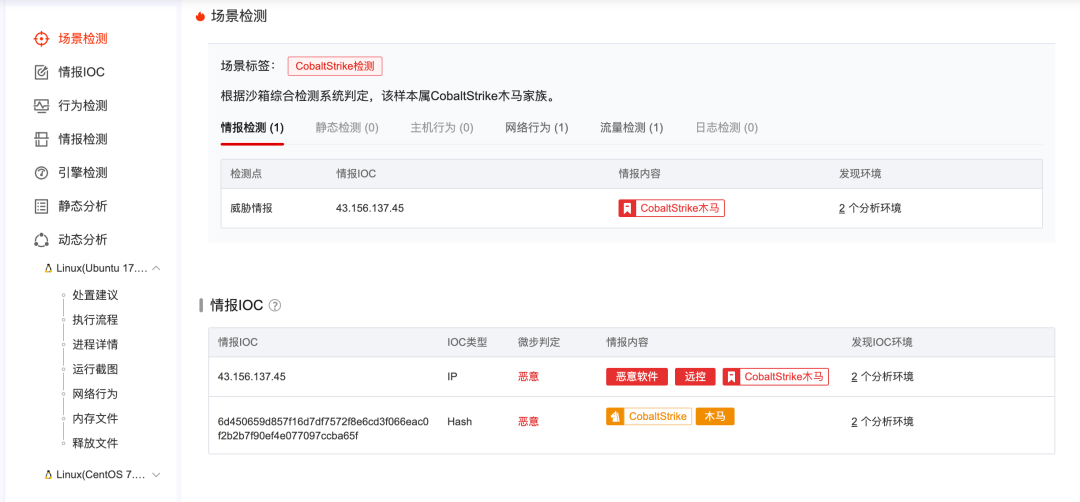
Task: Click the IOC类型 column header
Action: 467,342
